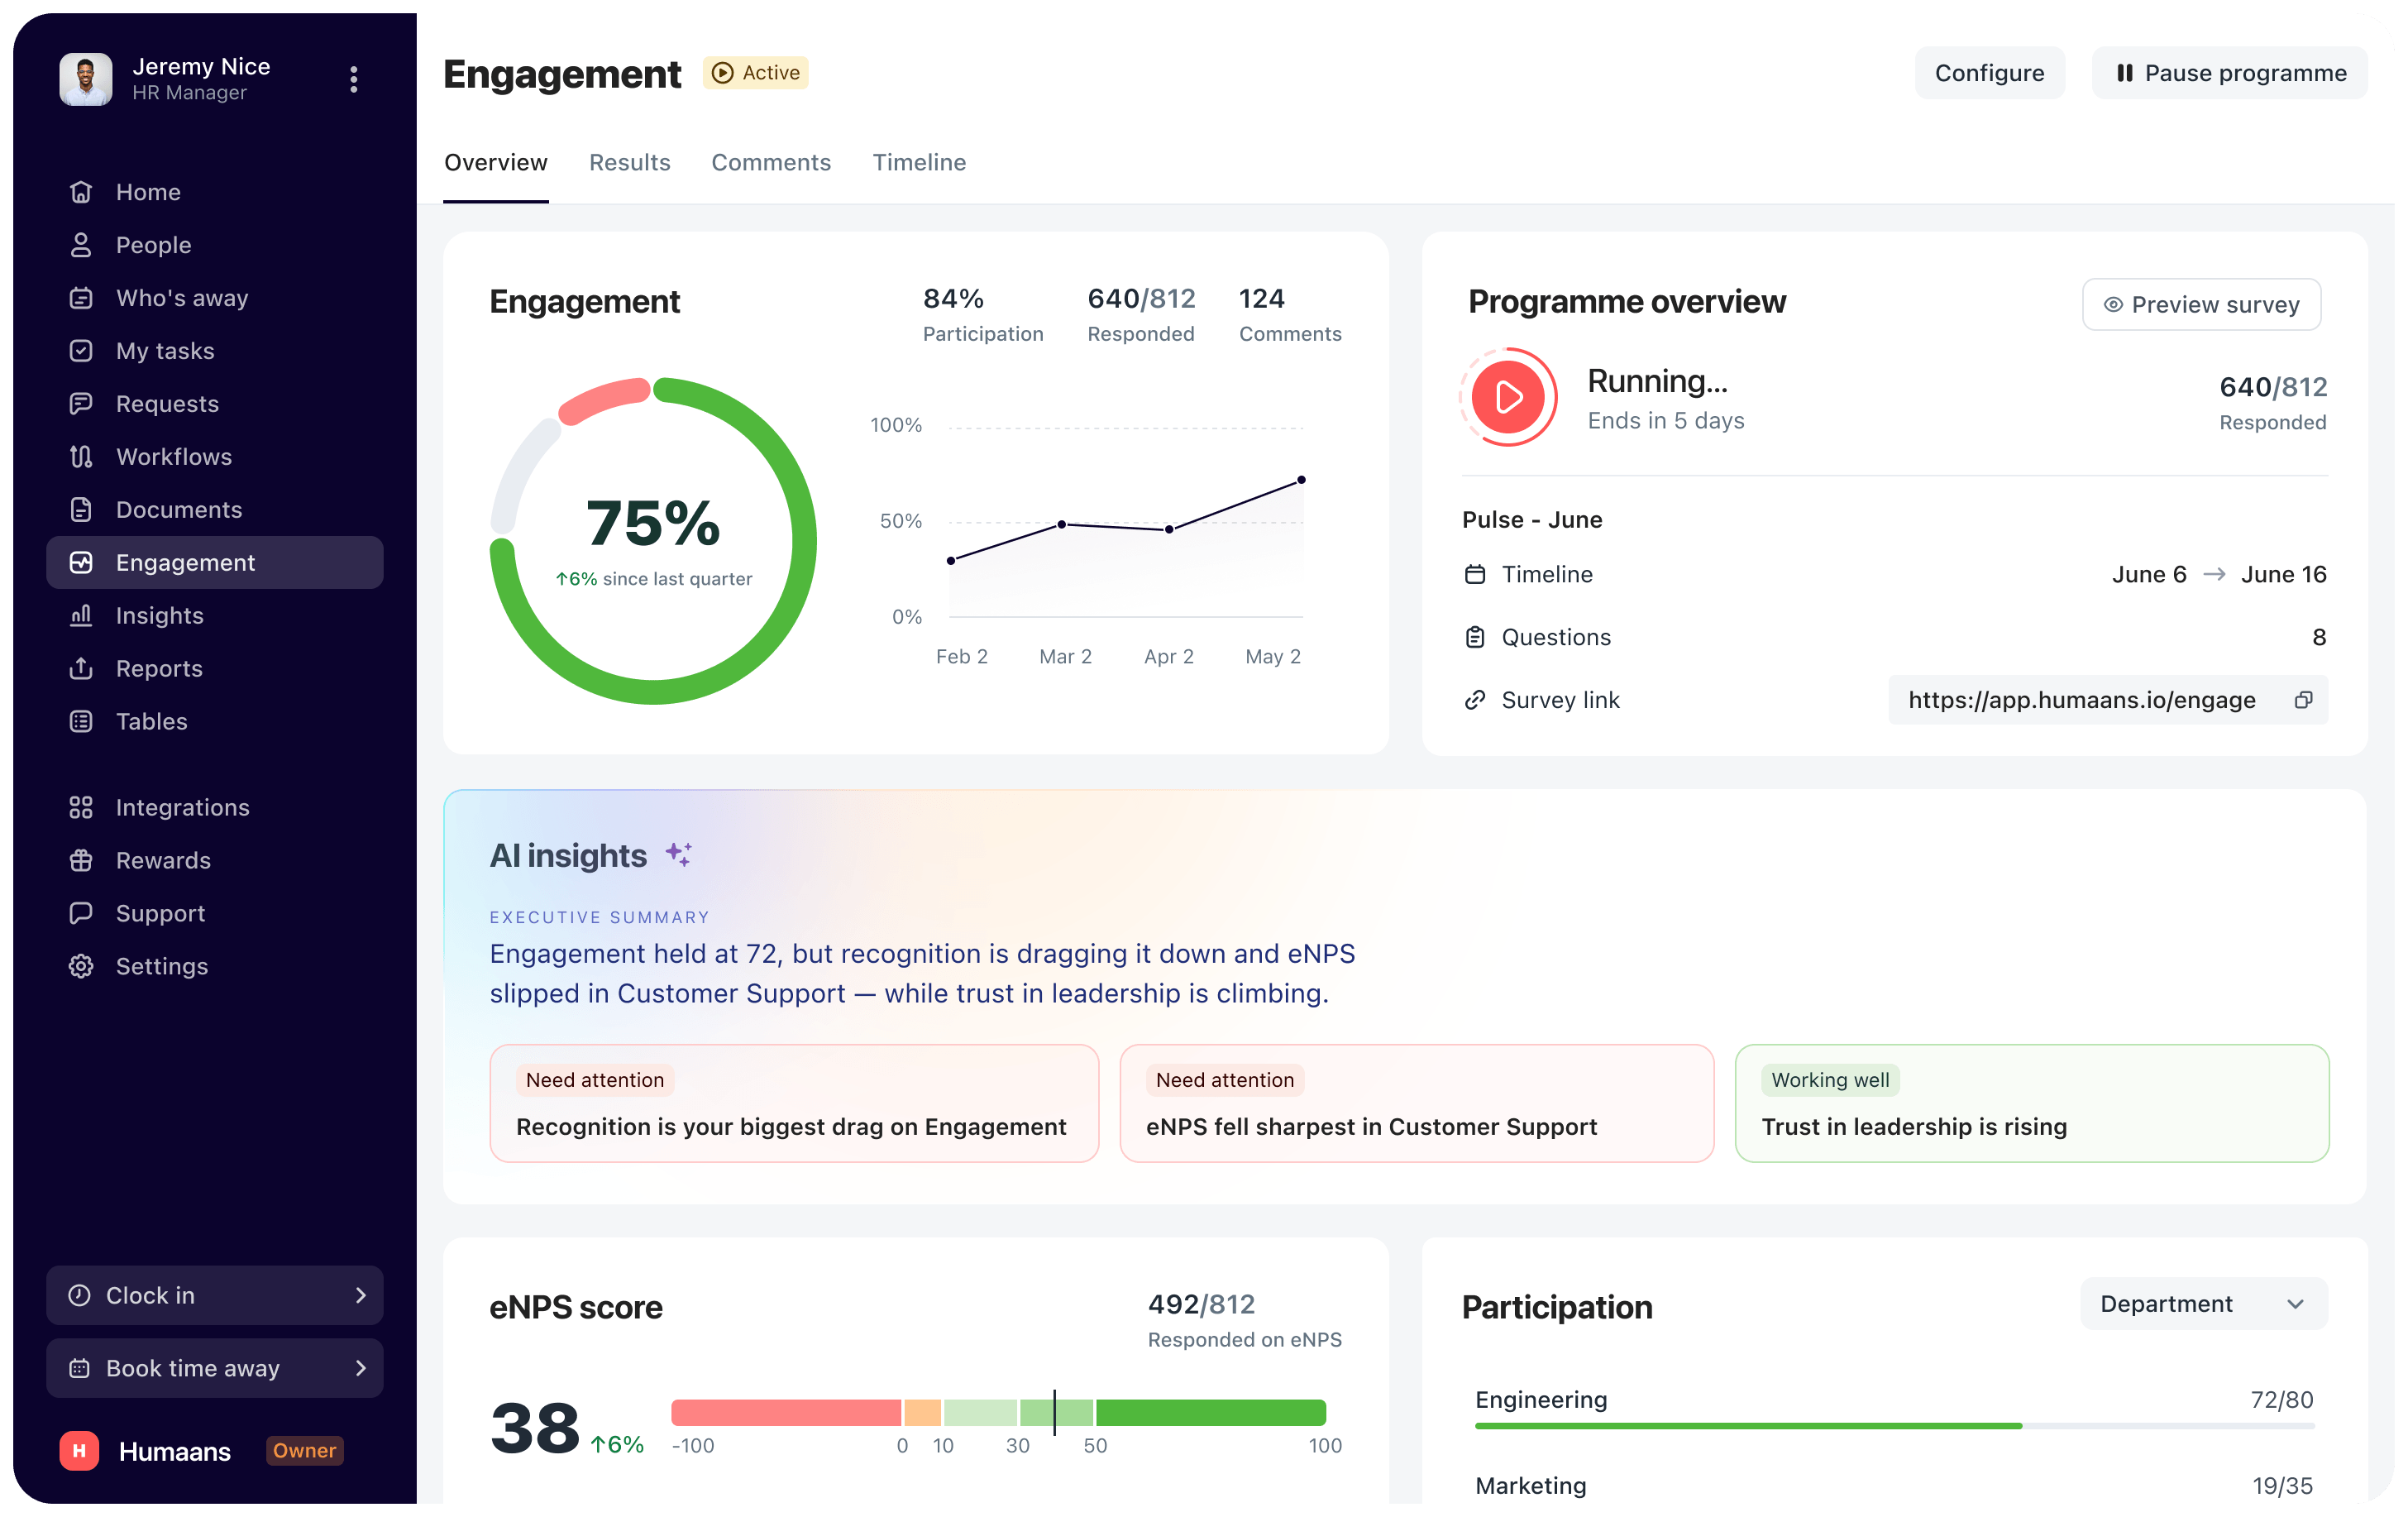
Task: Select the Engagement sidebar icon
Action: 81,563
